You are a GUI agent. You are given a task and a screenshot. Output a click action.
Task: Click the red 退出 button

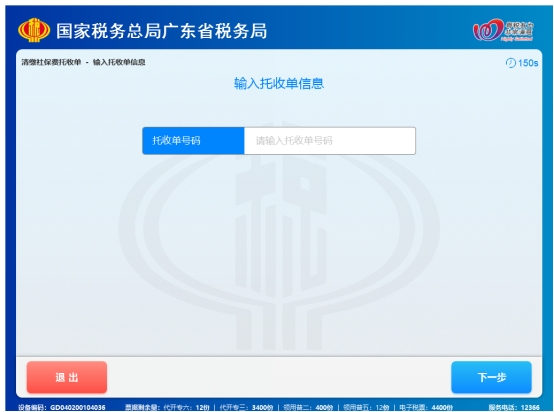coord(67,377)
